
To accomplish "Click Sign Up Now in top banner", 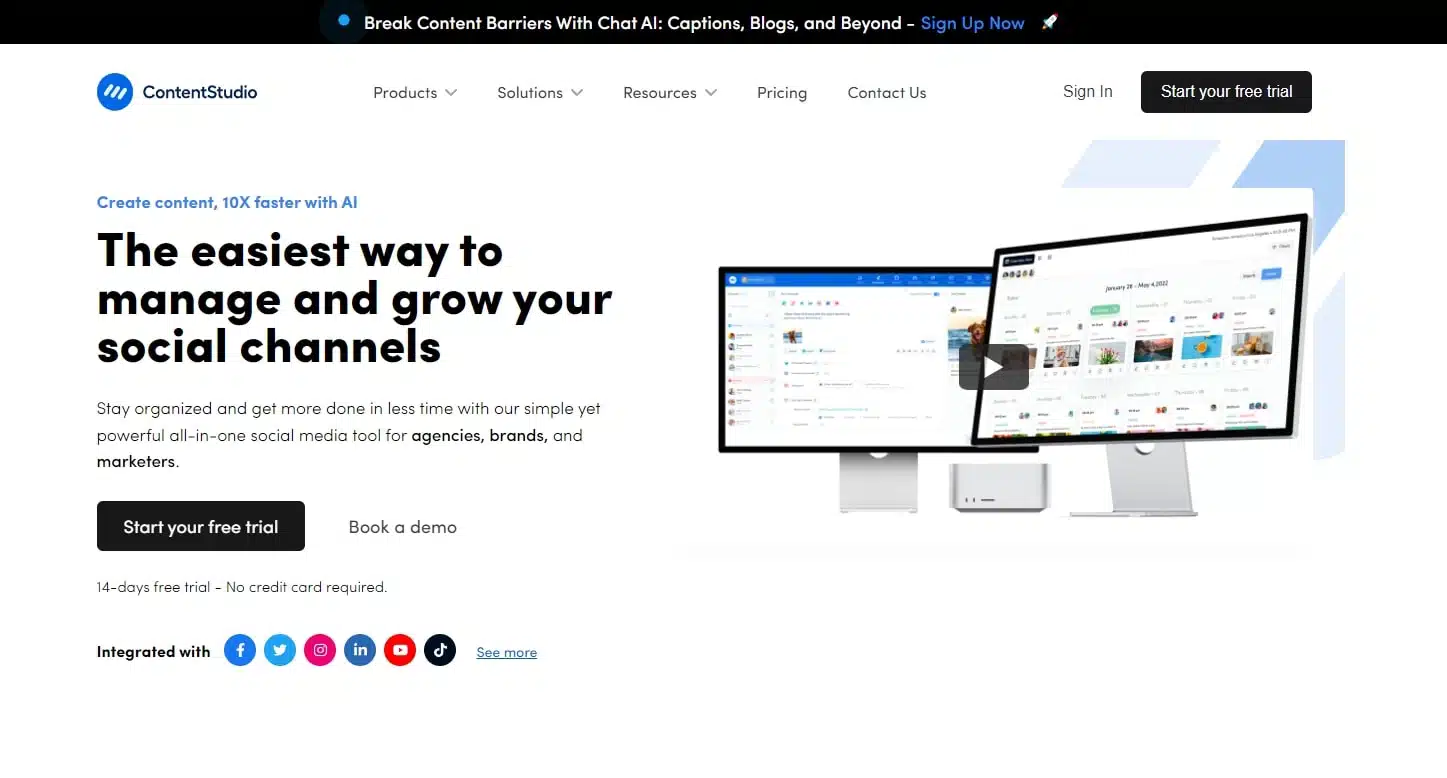I will (972, 23).
